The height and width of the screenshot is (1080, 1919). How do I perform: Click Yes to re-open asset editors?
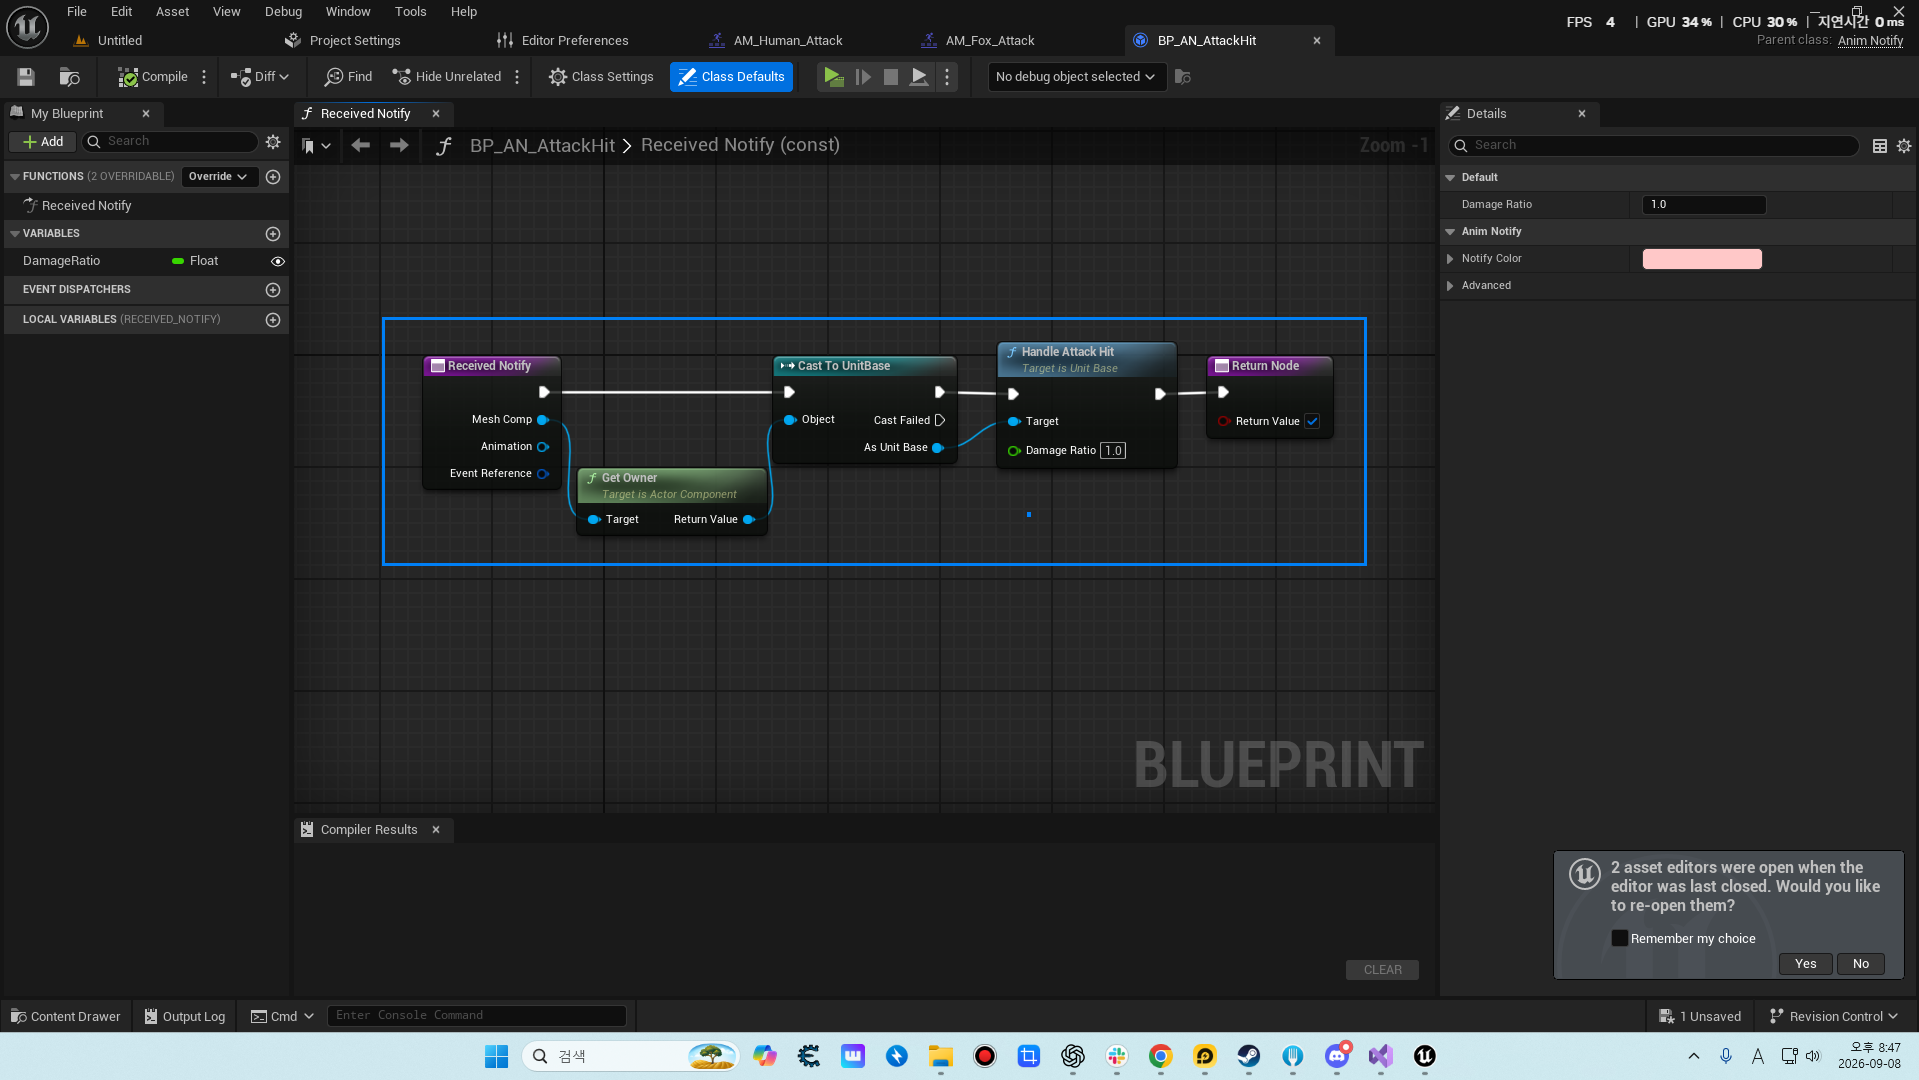click(x=1805, y=964)
